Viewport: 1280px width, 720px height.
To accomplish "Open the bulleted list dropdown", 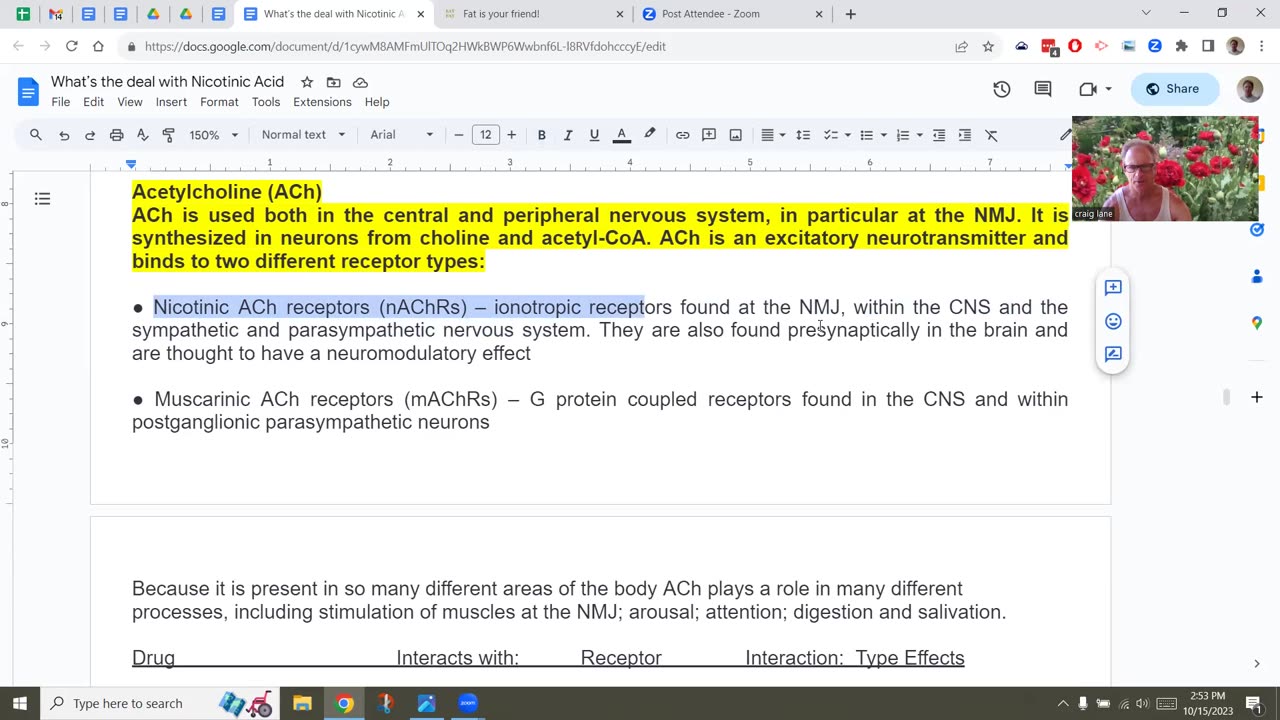I will pos(872,135).
